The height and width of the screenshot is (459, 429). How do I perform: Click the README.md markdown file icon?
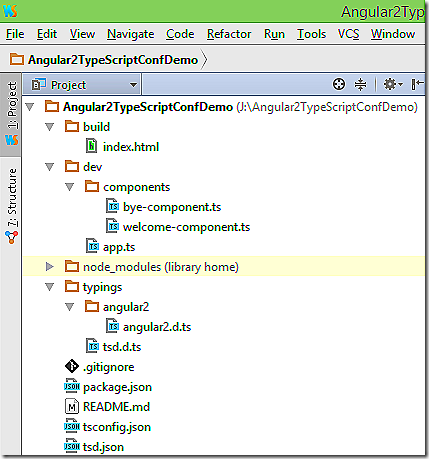coord(72,406)
